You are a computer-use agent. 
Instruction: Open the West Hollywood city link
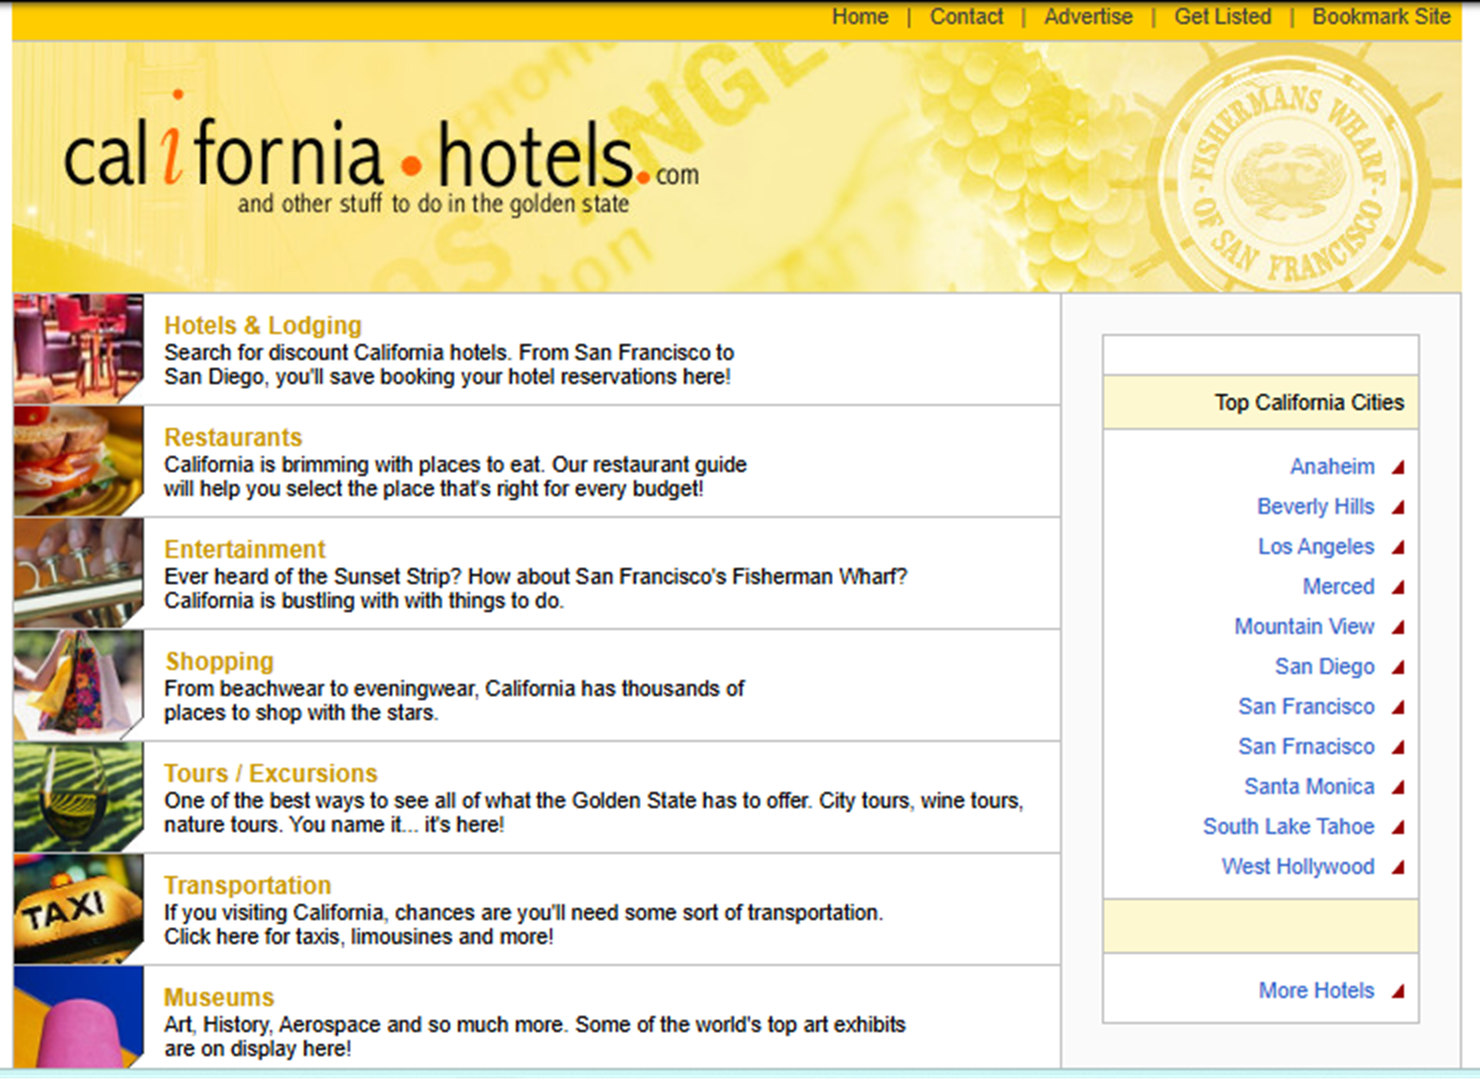pos(1298,867)
